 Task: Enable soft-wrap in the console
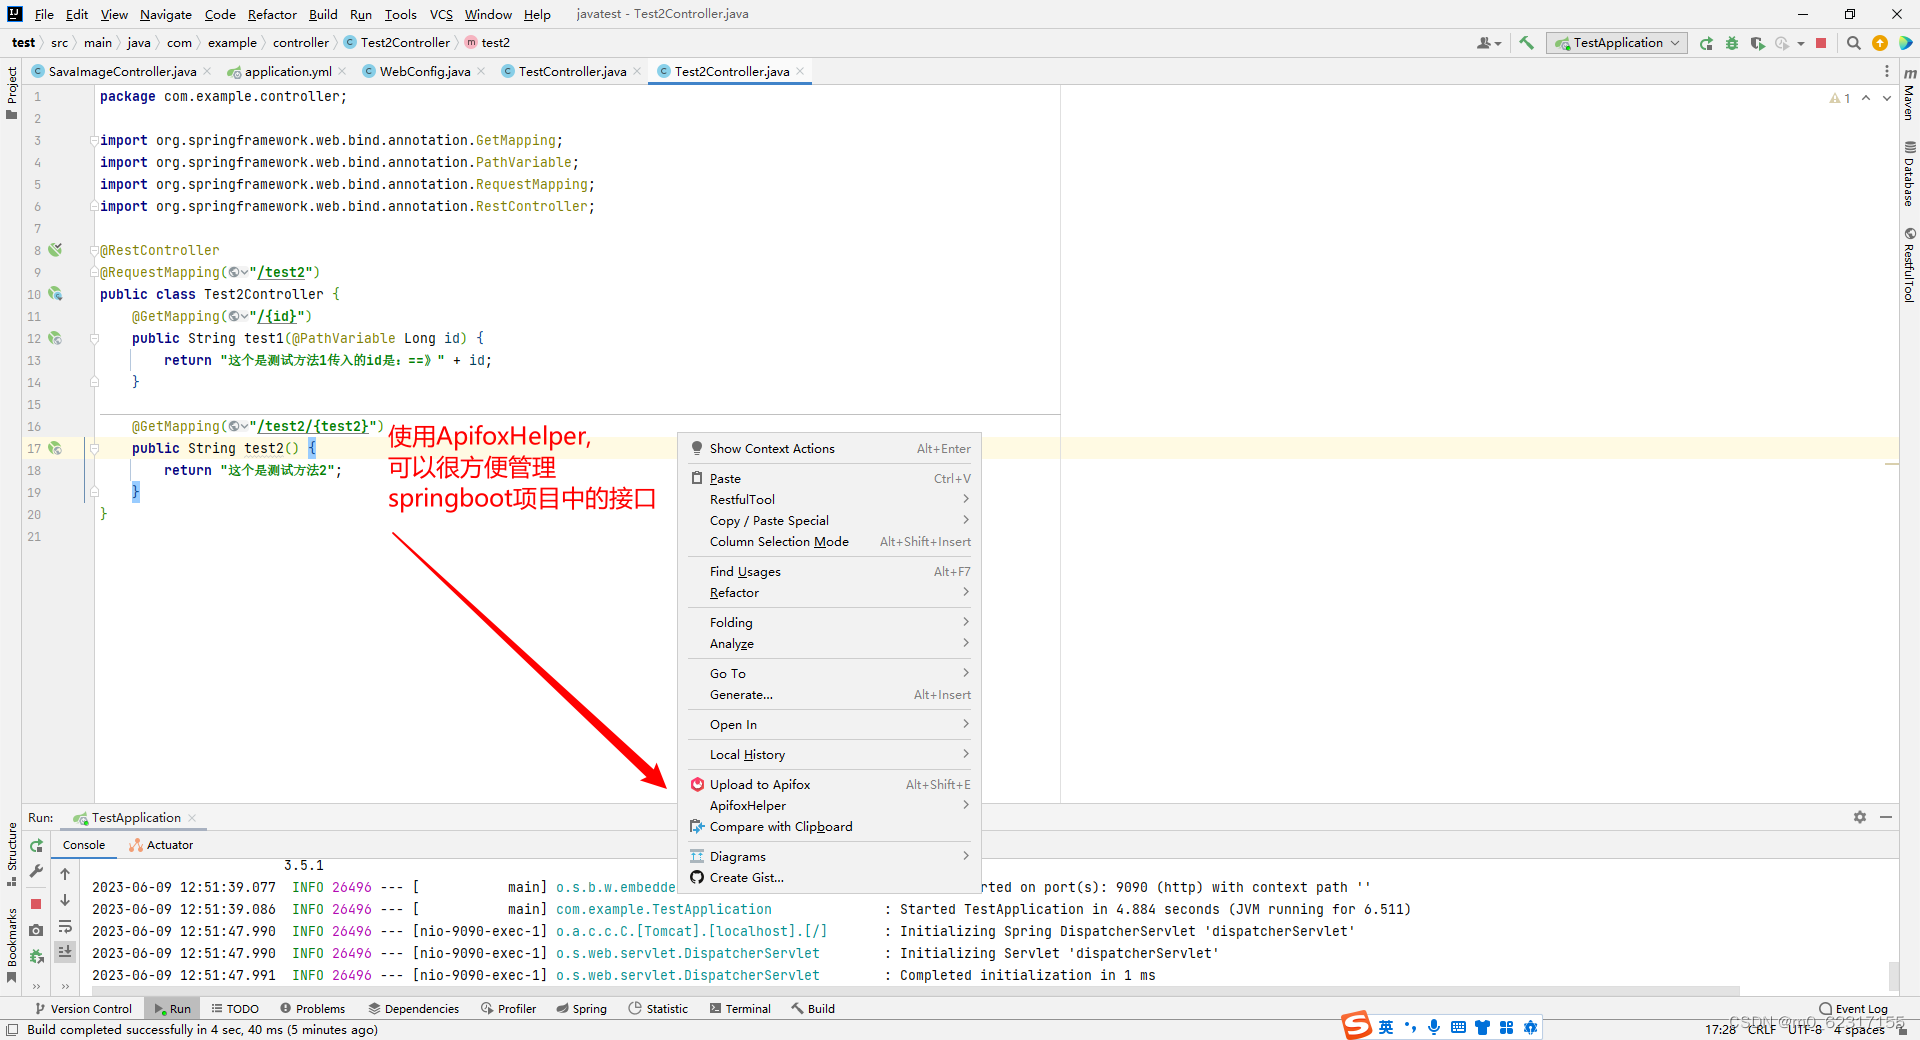pyautogui.click(x=65, y=928)
